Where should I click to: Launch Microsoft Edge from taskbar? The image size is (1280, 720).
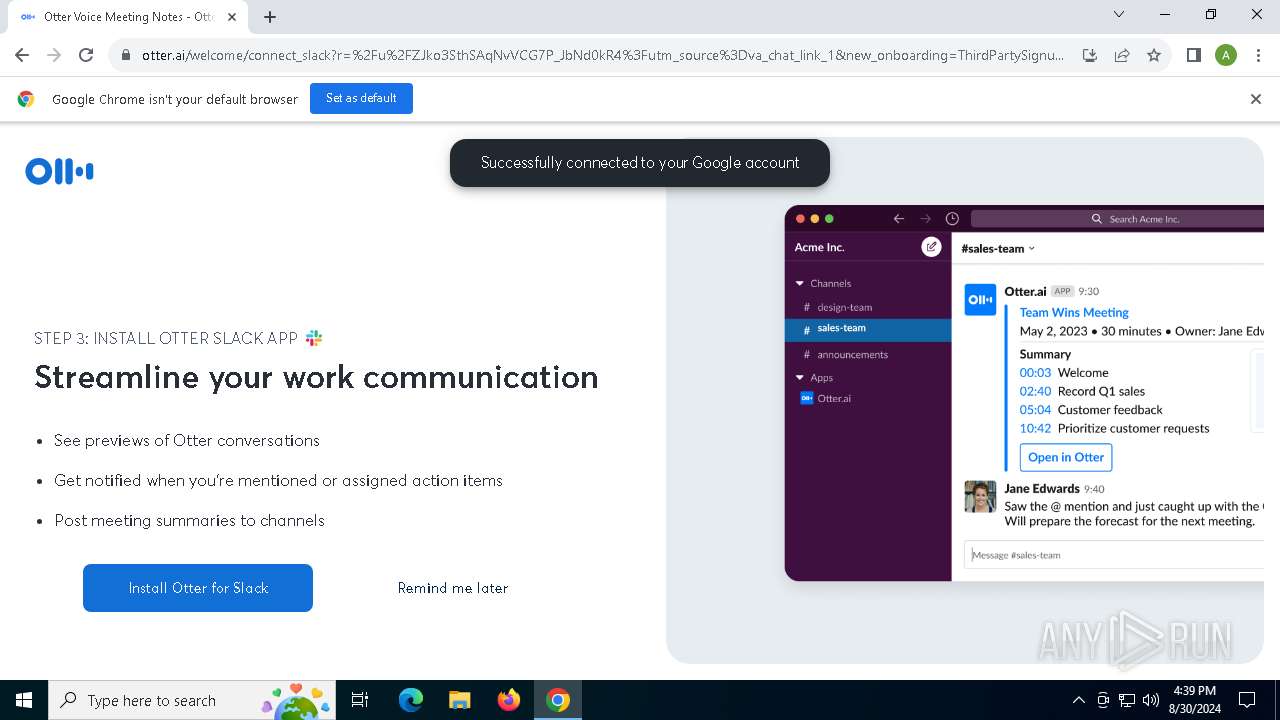pyautogui.click(x=411, y=700)
